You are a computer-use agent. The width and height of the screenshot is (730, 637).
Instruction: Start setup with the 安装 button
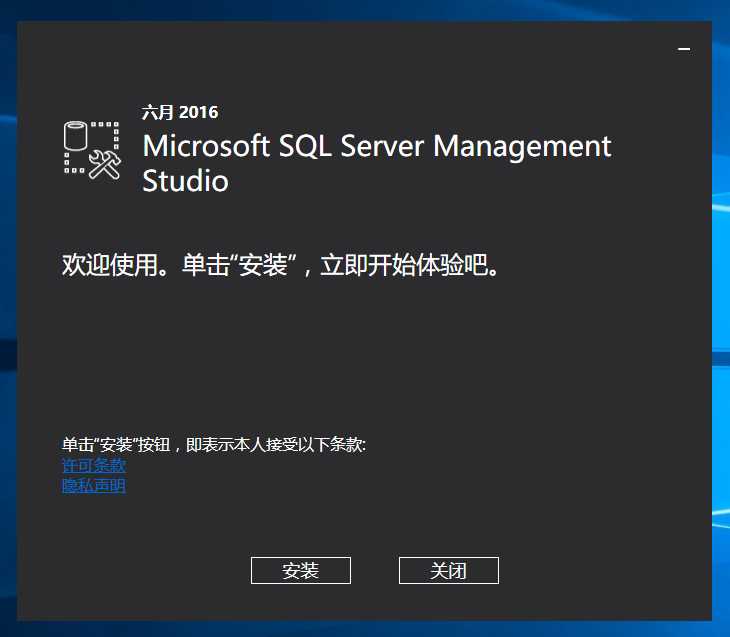click(300, 570)
